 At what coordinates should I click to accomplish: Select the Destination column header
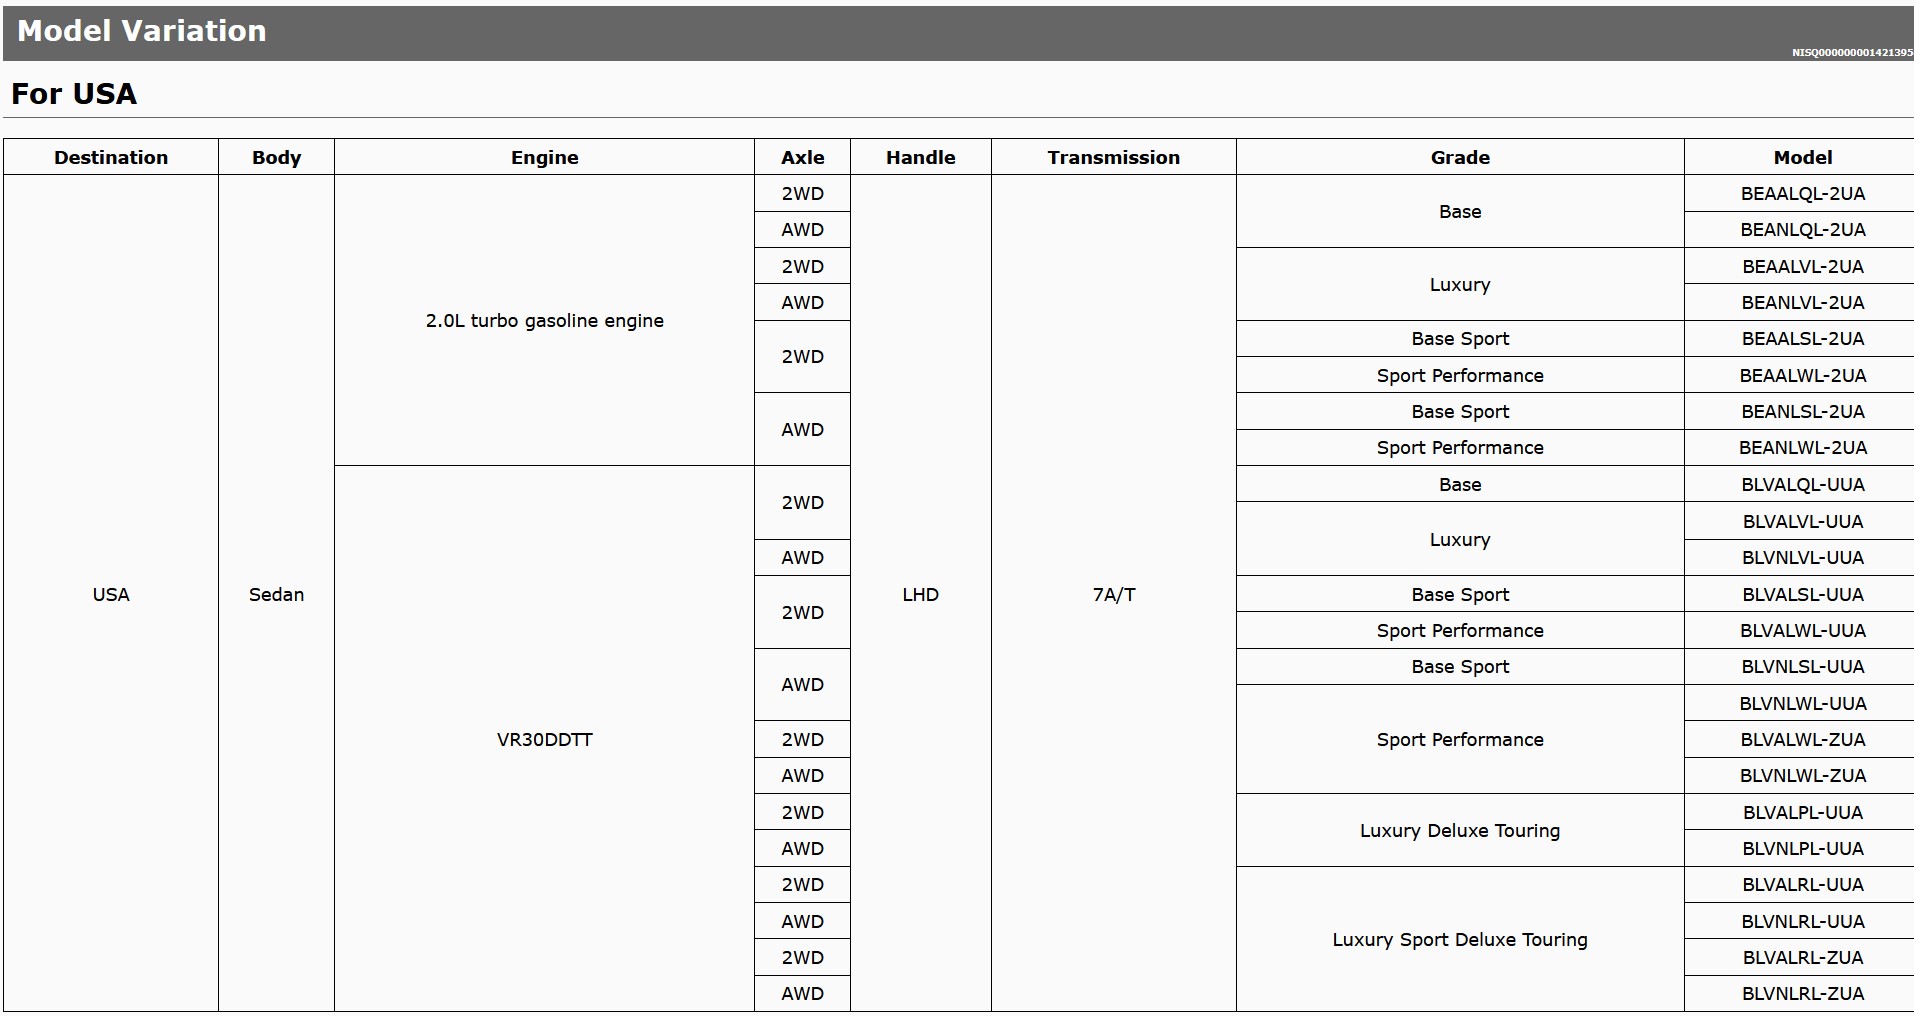click(x=111, y=157)
